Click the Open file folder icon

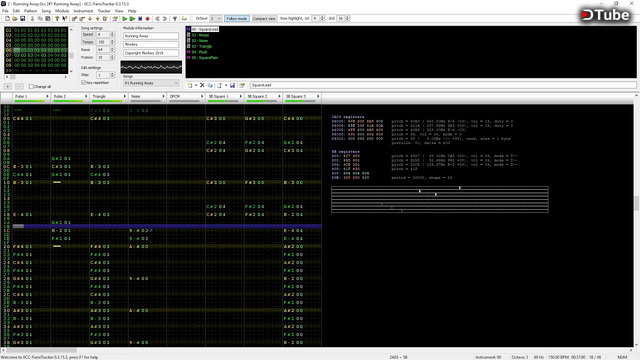pyautogui.click(x=15, y=19)
